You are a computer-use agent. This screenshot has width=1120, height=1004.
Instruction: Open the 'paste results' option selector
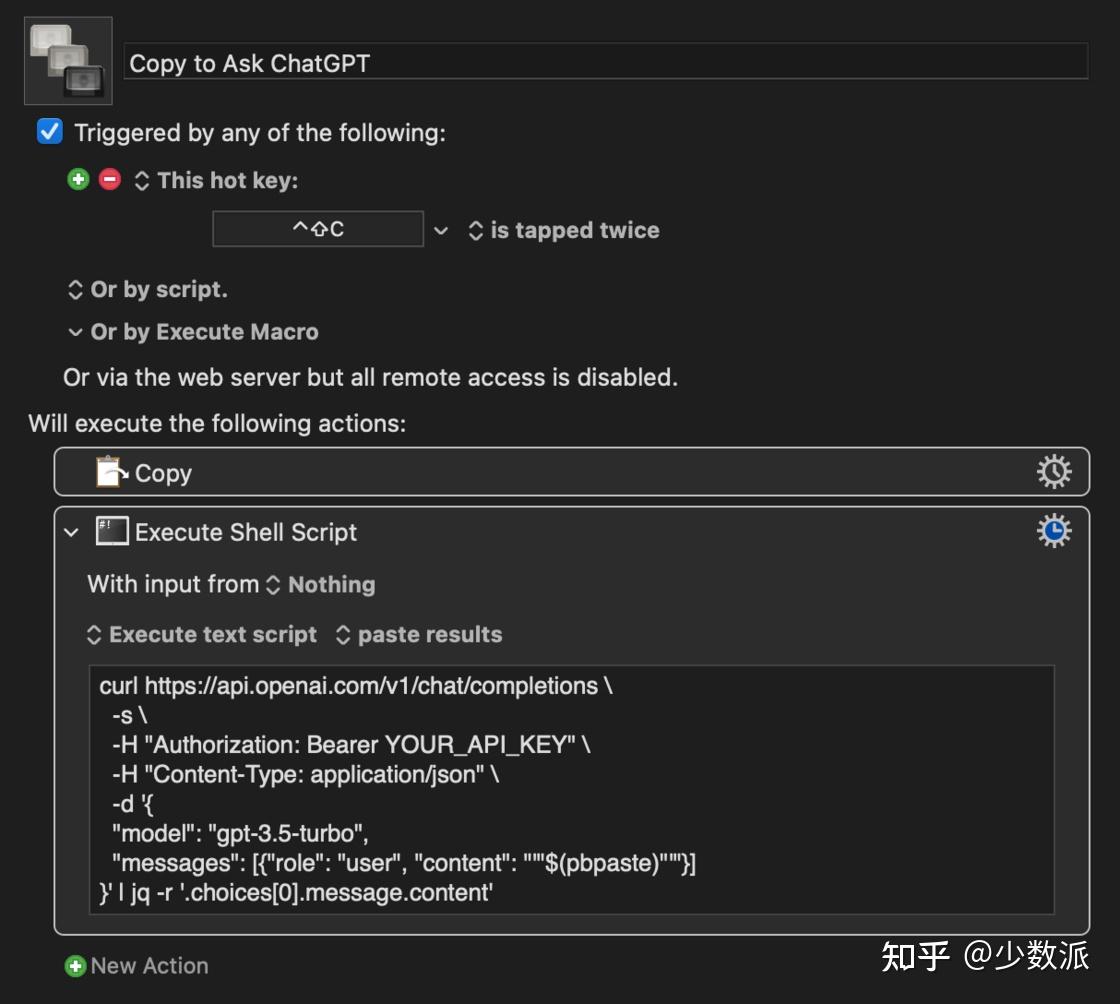point(418,634)
